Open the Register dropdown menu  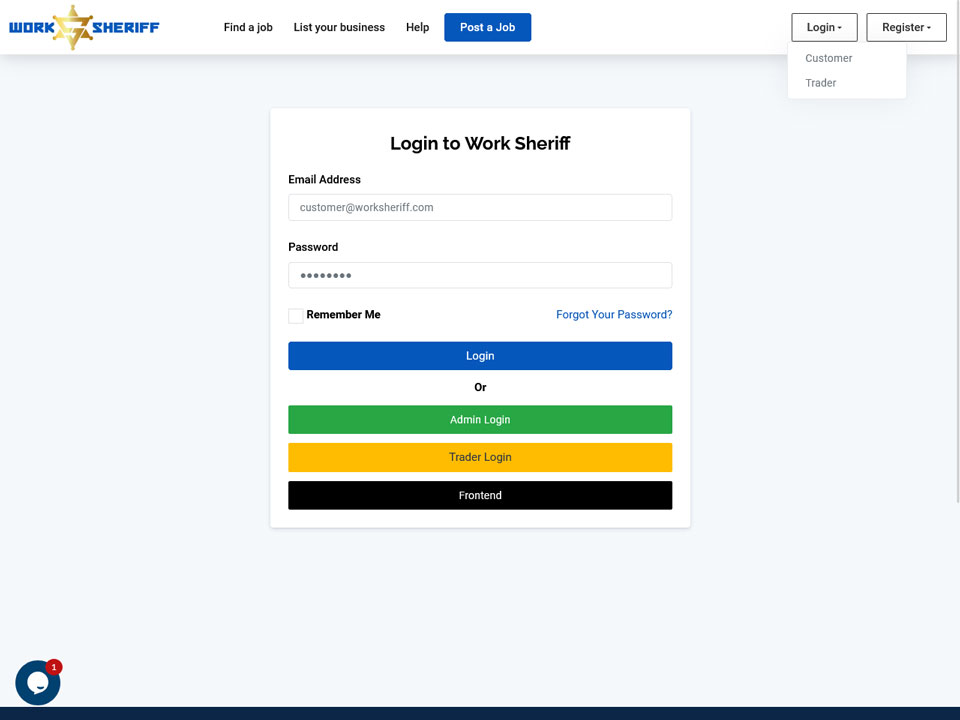pos(906,28)
